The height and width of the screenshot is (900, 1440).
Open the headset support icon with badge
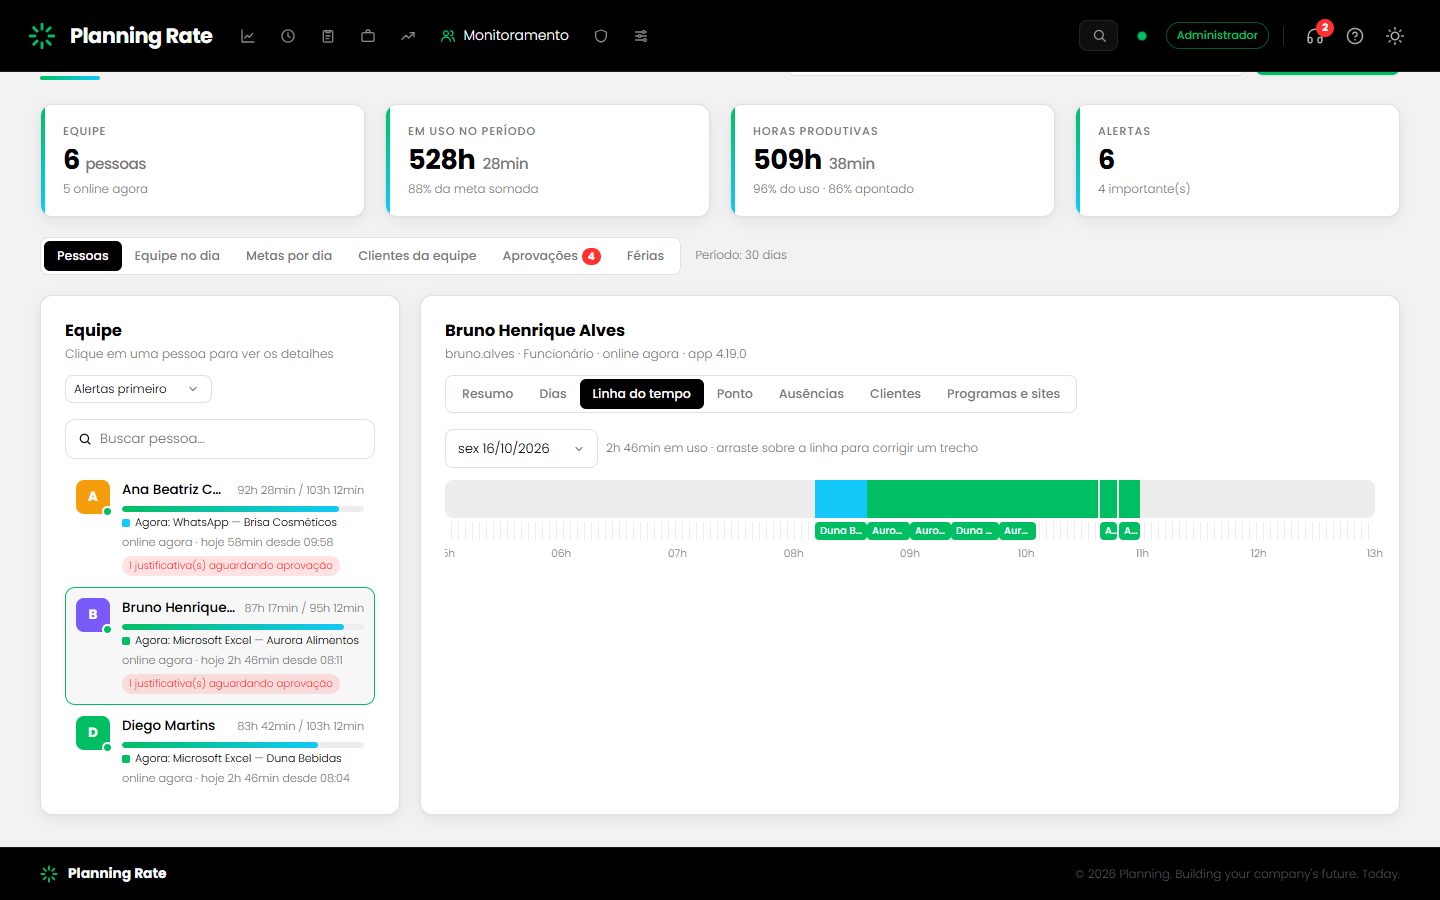coord(1315,36)
